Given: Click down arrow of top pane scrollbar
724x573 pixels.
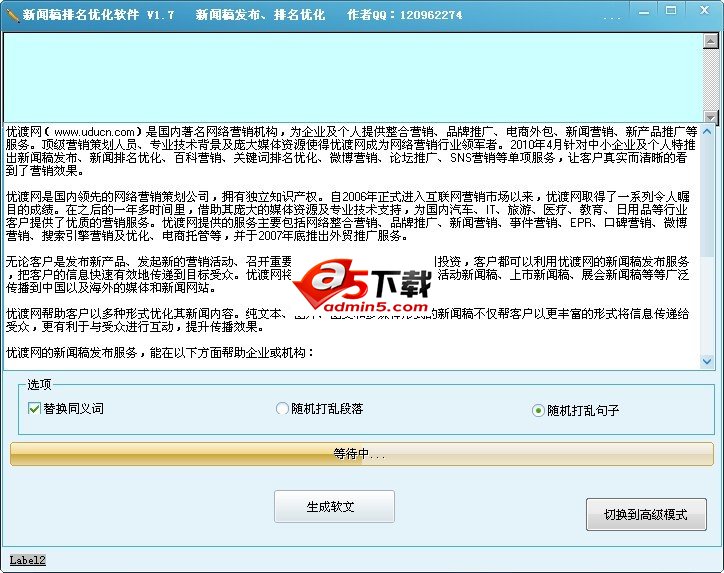Looking at the screenshot, I should click(x=710, y=116).
